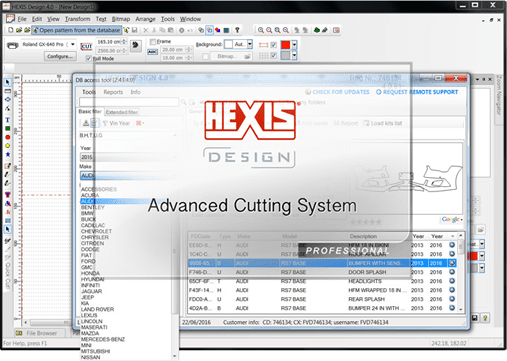Select the arrow Selection tool at toolbox top
507x361 pixels.
coord(8,82)
